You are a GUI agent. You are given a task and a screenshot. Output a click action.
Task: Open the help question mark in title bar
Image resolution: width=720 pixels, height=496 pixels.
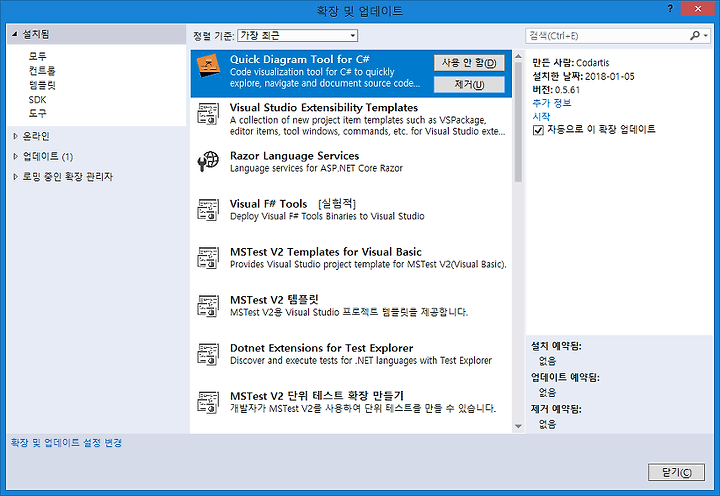(670, 9)
